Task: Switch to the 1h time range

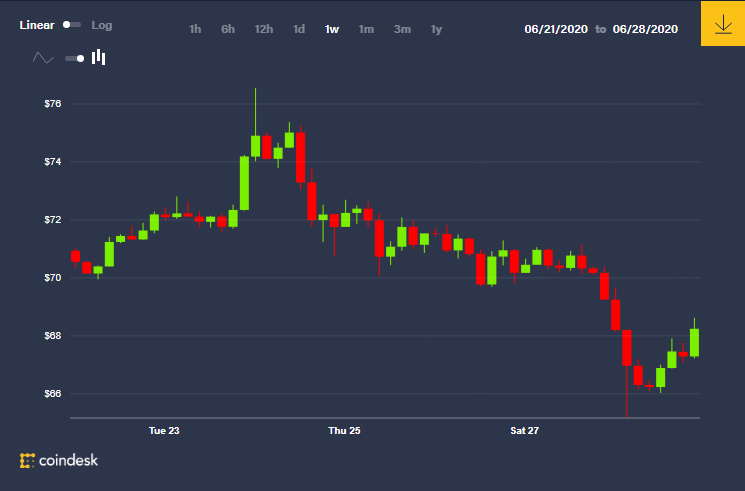Action: (x=195, y=29)
